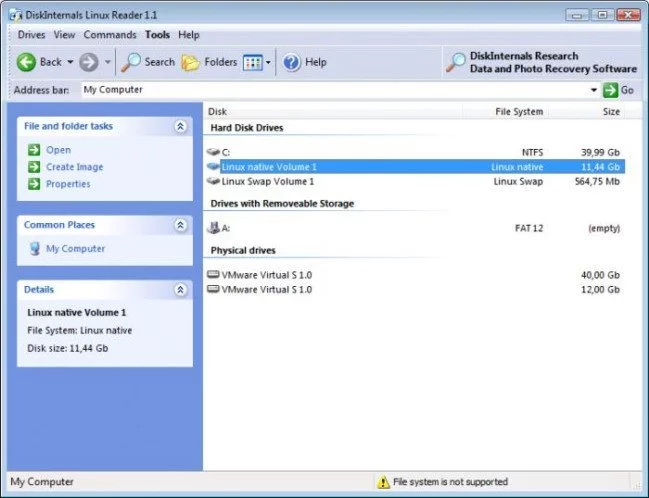
Task: Collapse the File and folder tasks panel
Action: click(x=180, y=126)
